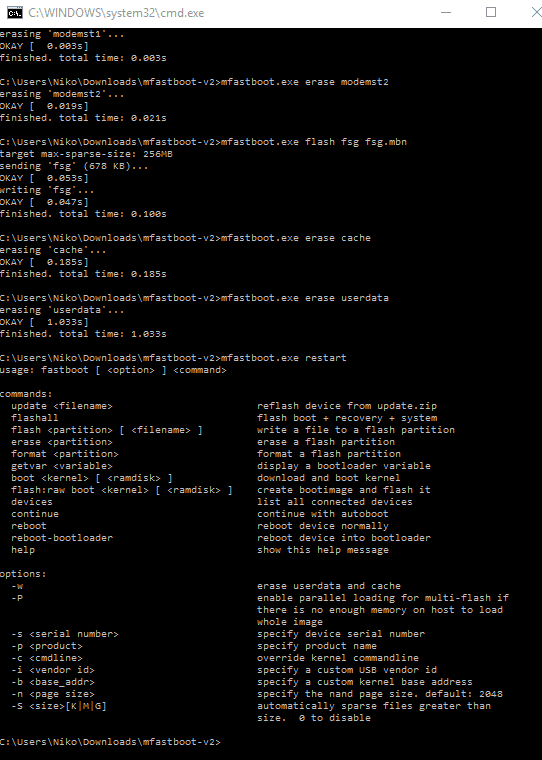Viewport: 542px width, 760px height.
Task: Minimize the cmd.exe window
Action: point(446,13)
